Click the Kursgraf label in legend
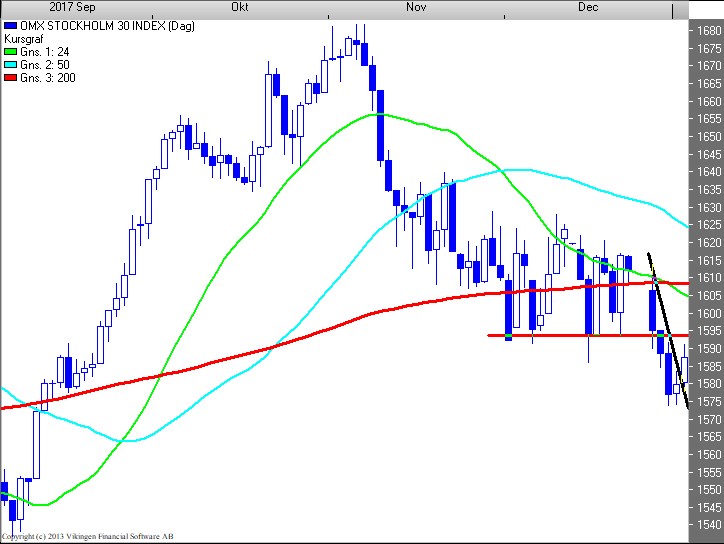The image size is (724, 544). (x=24, y=37)
